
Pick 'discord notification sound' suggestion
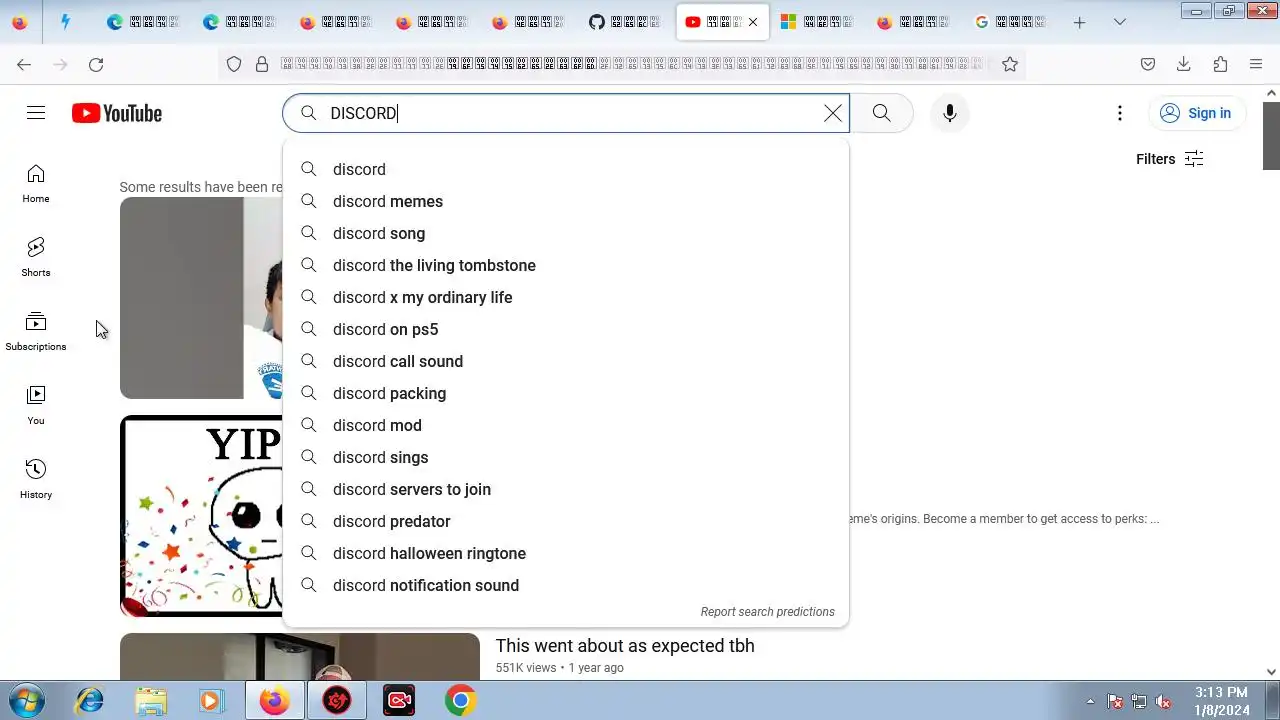pos(566,585)
